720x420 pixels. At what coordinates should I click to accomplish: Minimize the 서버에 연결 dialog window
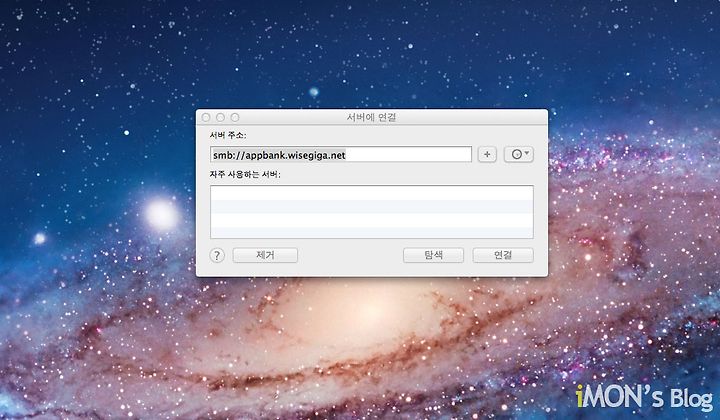pyautogui.click(x=220, y=118)
